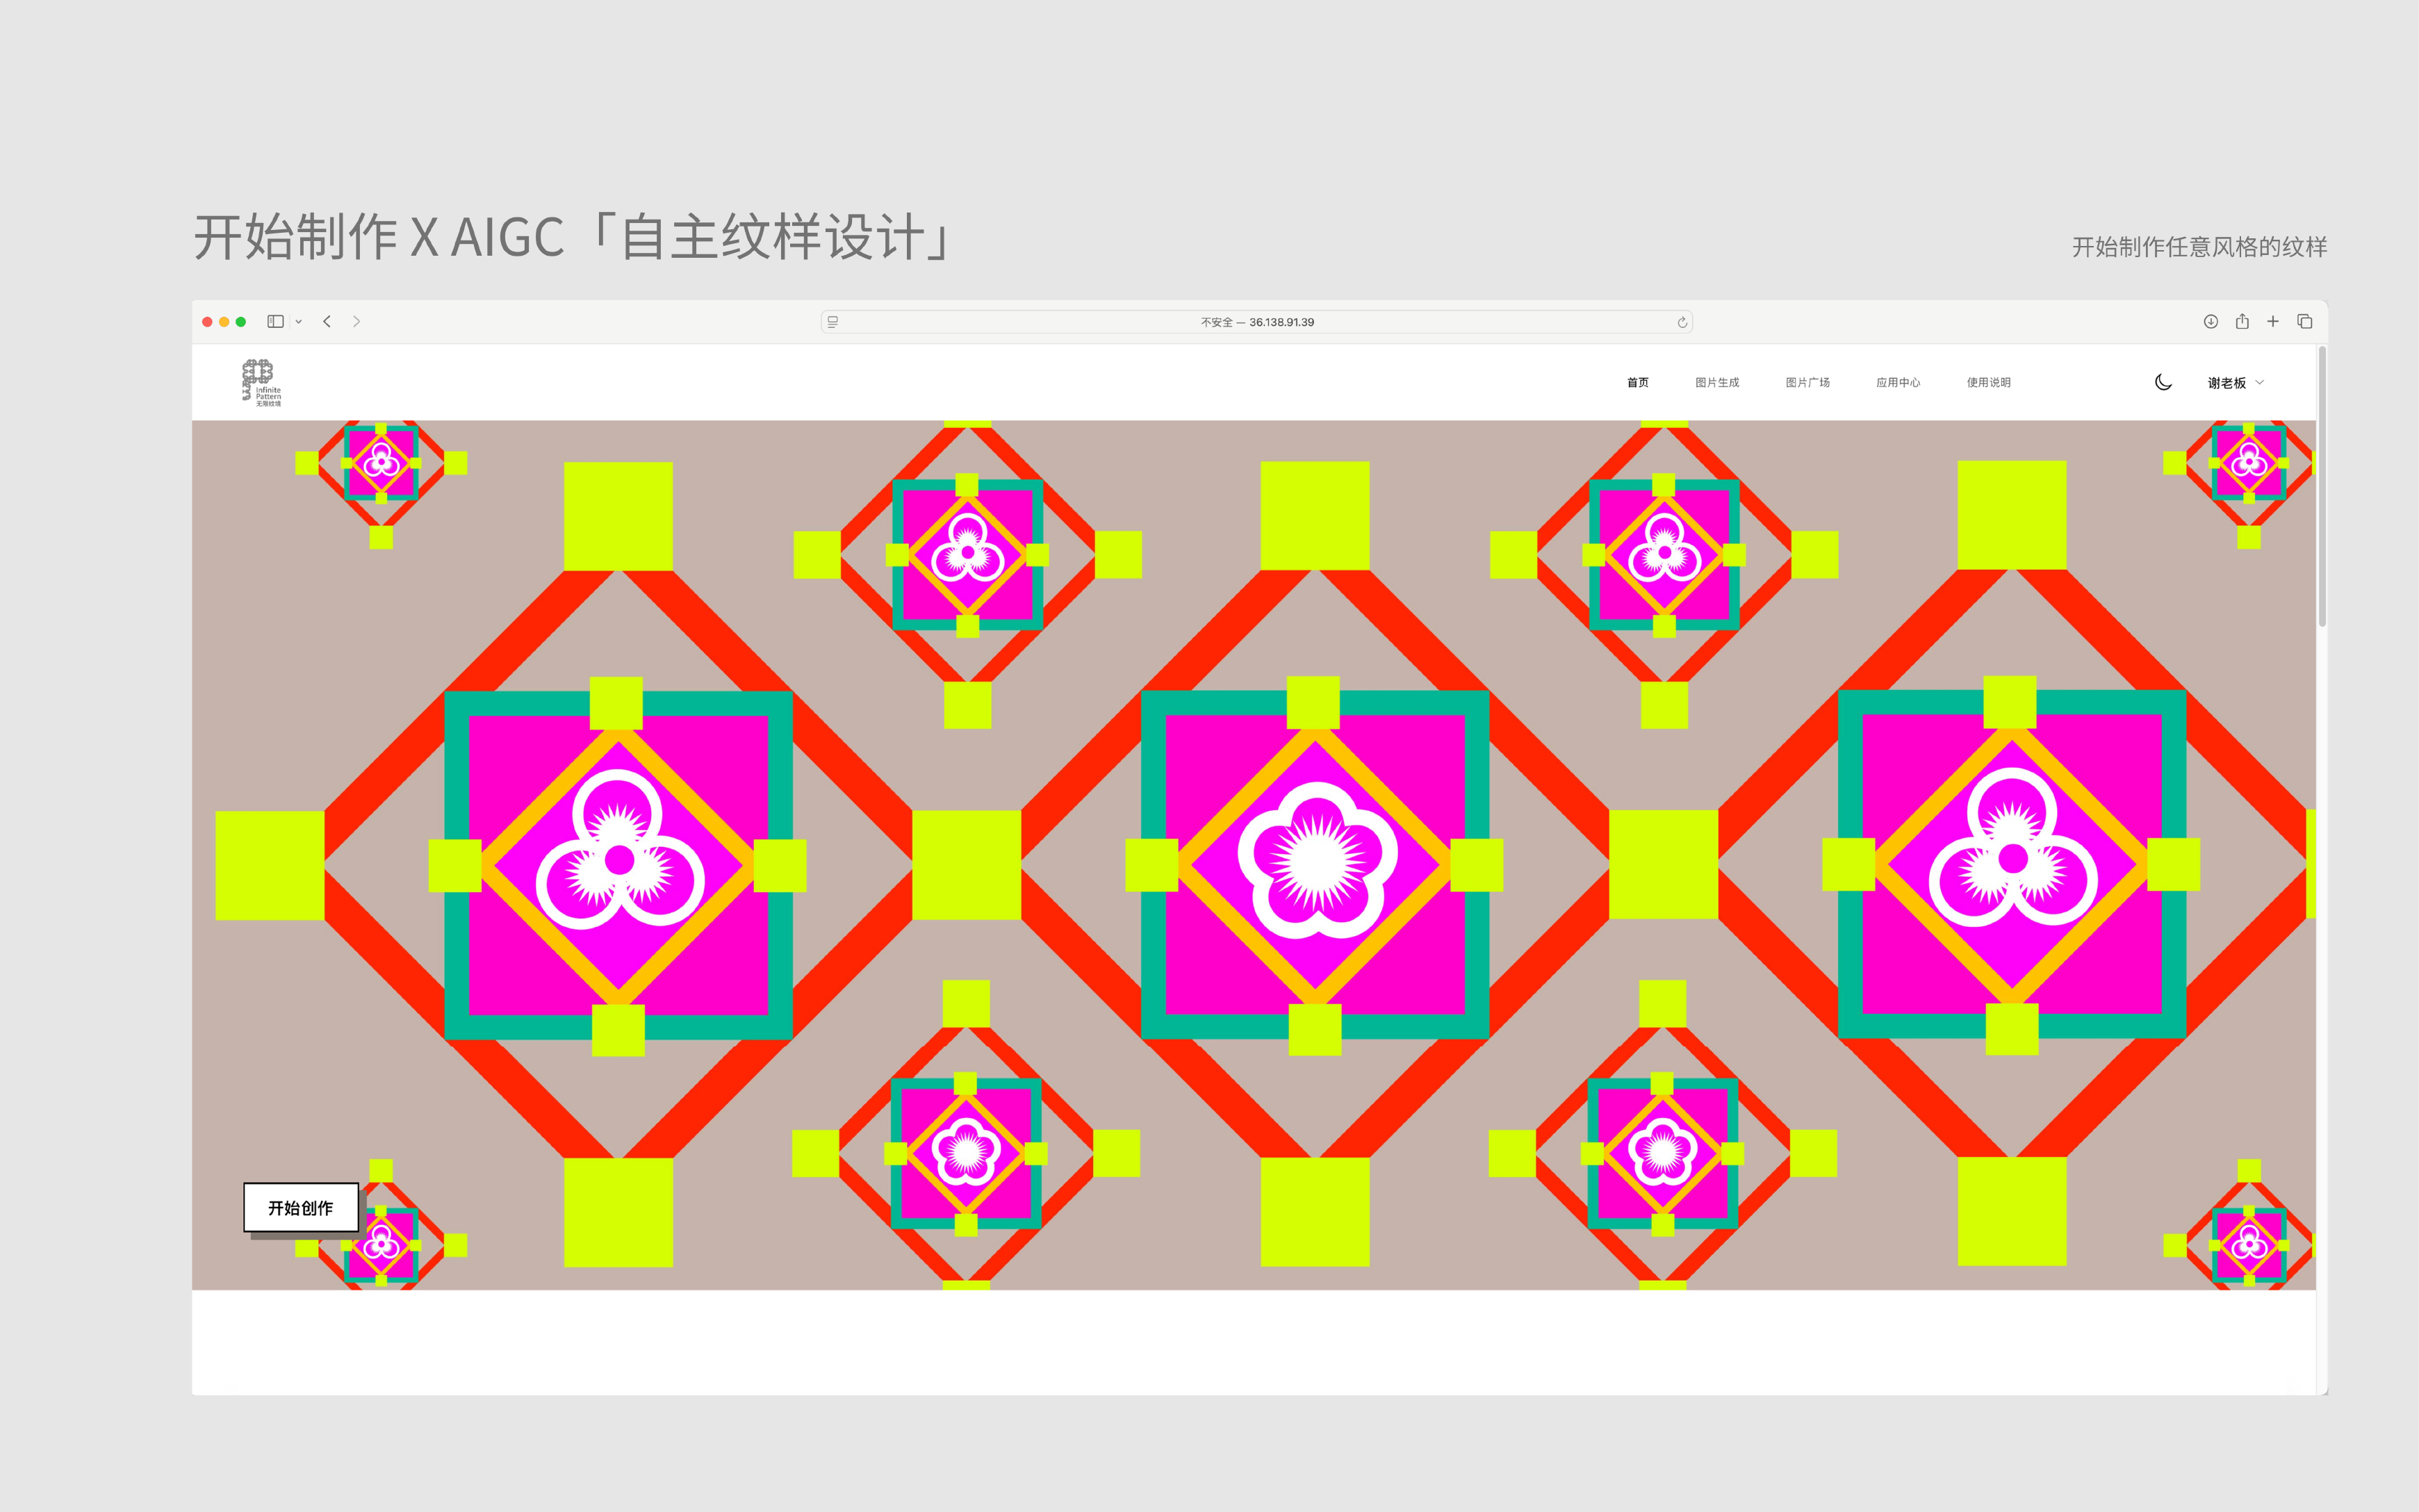Open the Share sheet icon

(x=2242, y=321)
